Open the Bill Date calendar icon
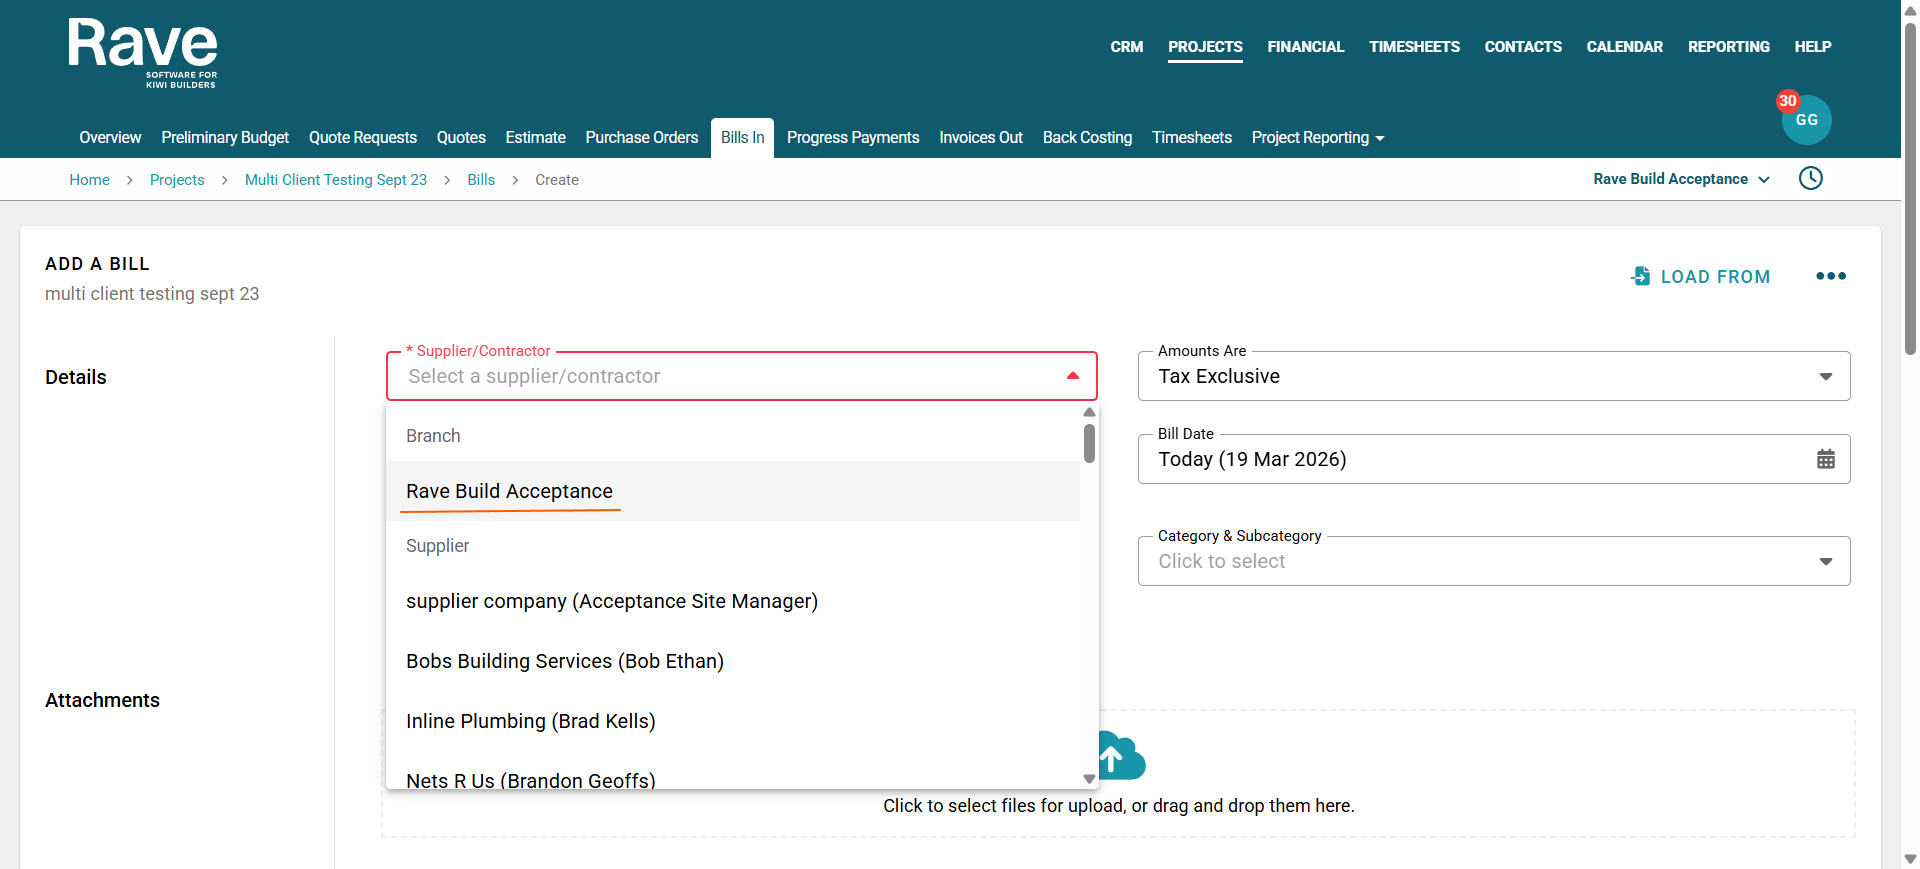Screen dimensions: 1920x869 click(1825, 459)
